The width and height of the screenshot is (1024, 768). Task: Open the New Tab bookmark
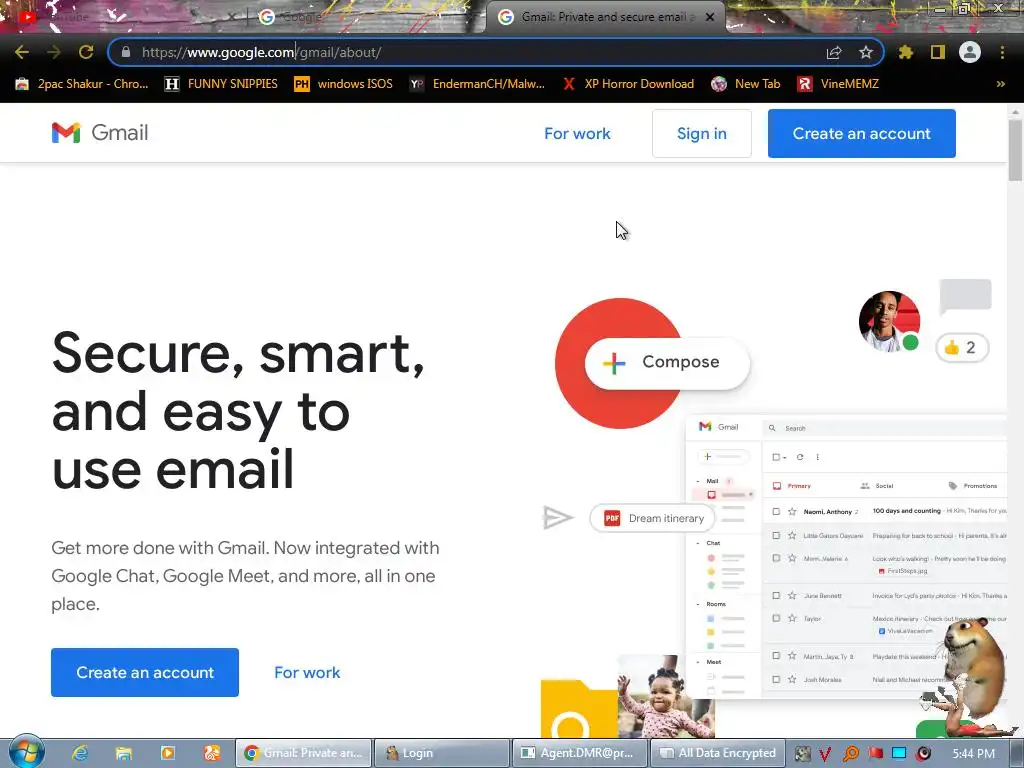click(x=746, y=84)
